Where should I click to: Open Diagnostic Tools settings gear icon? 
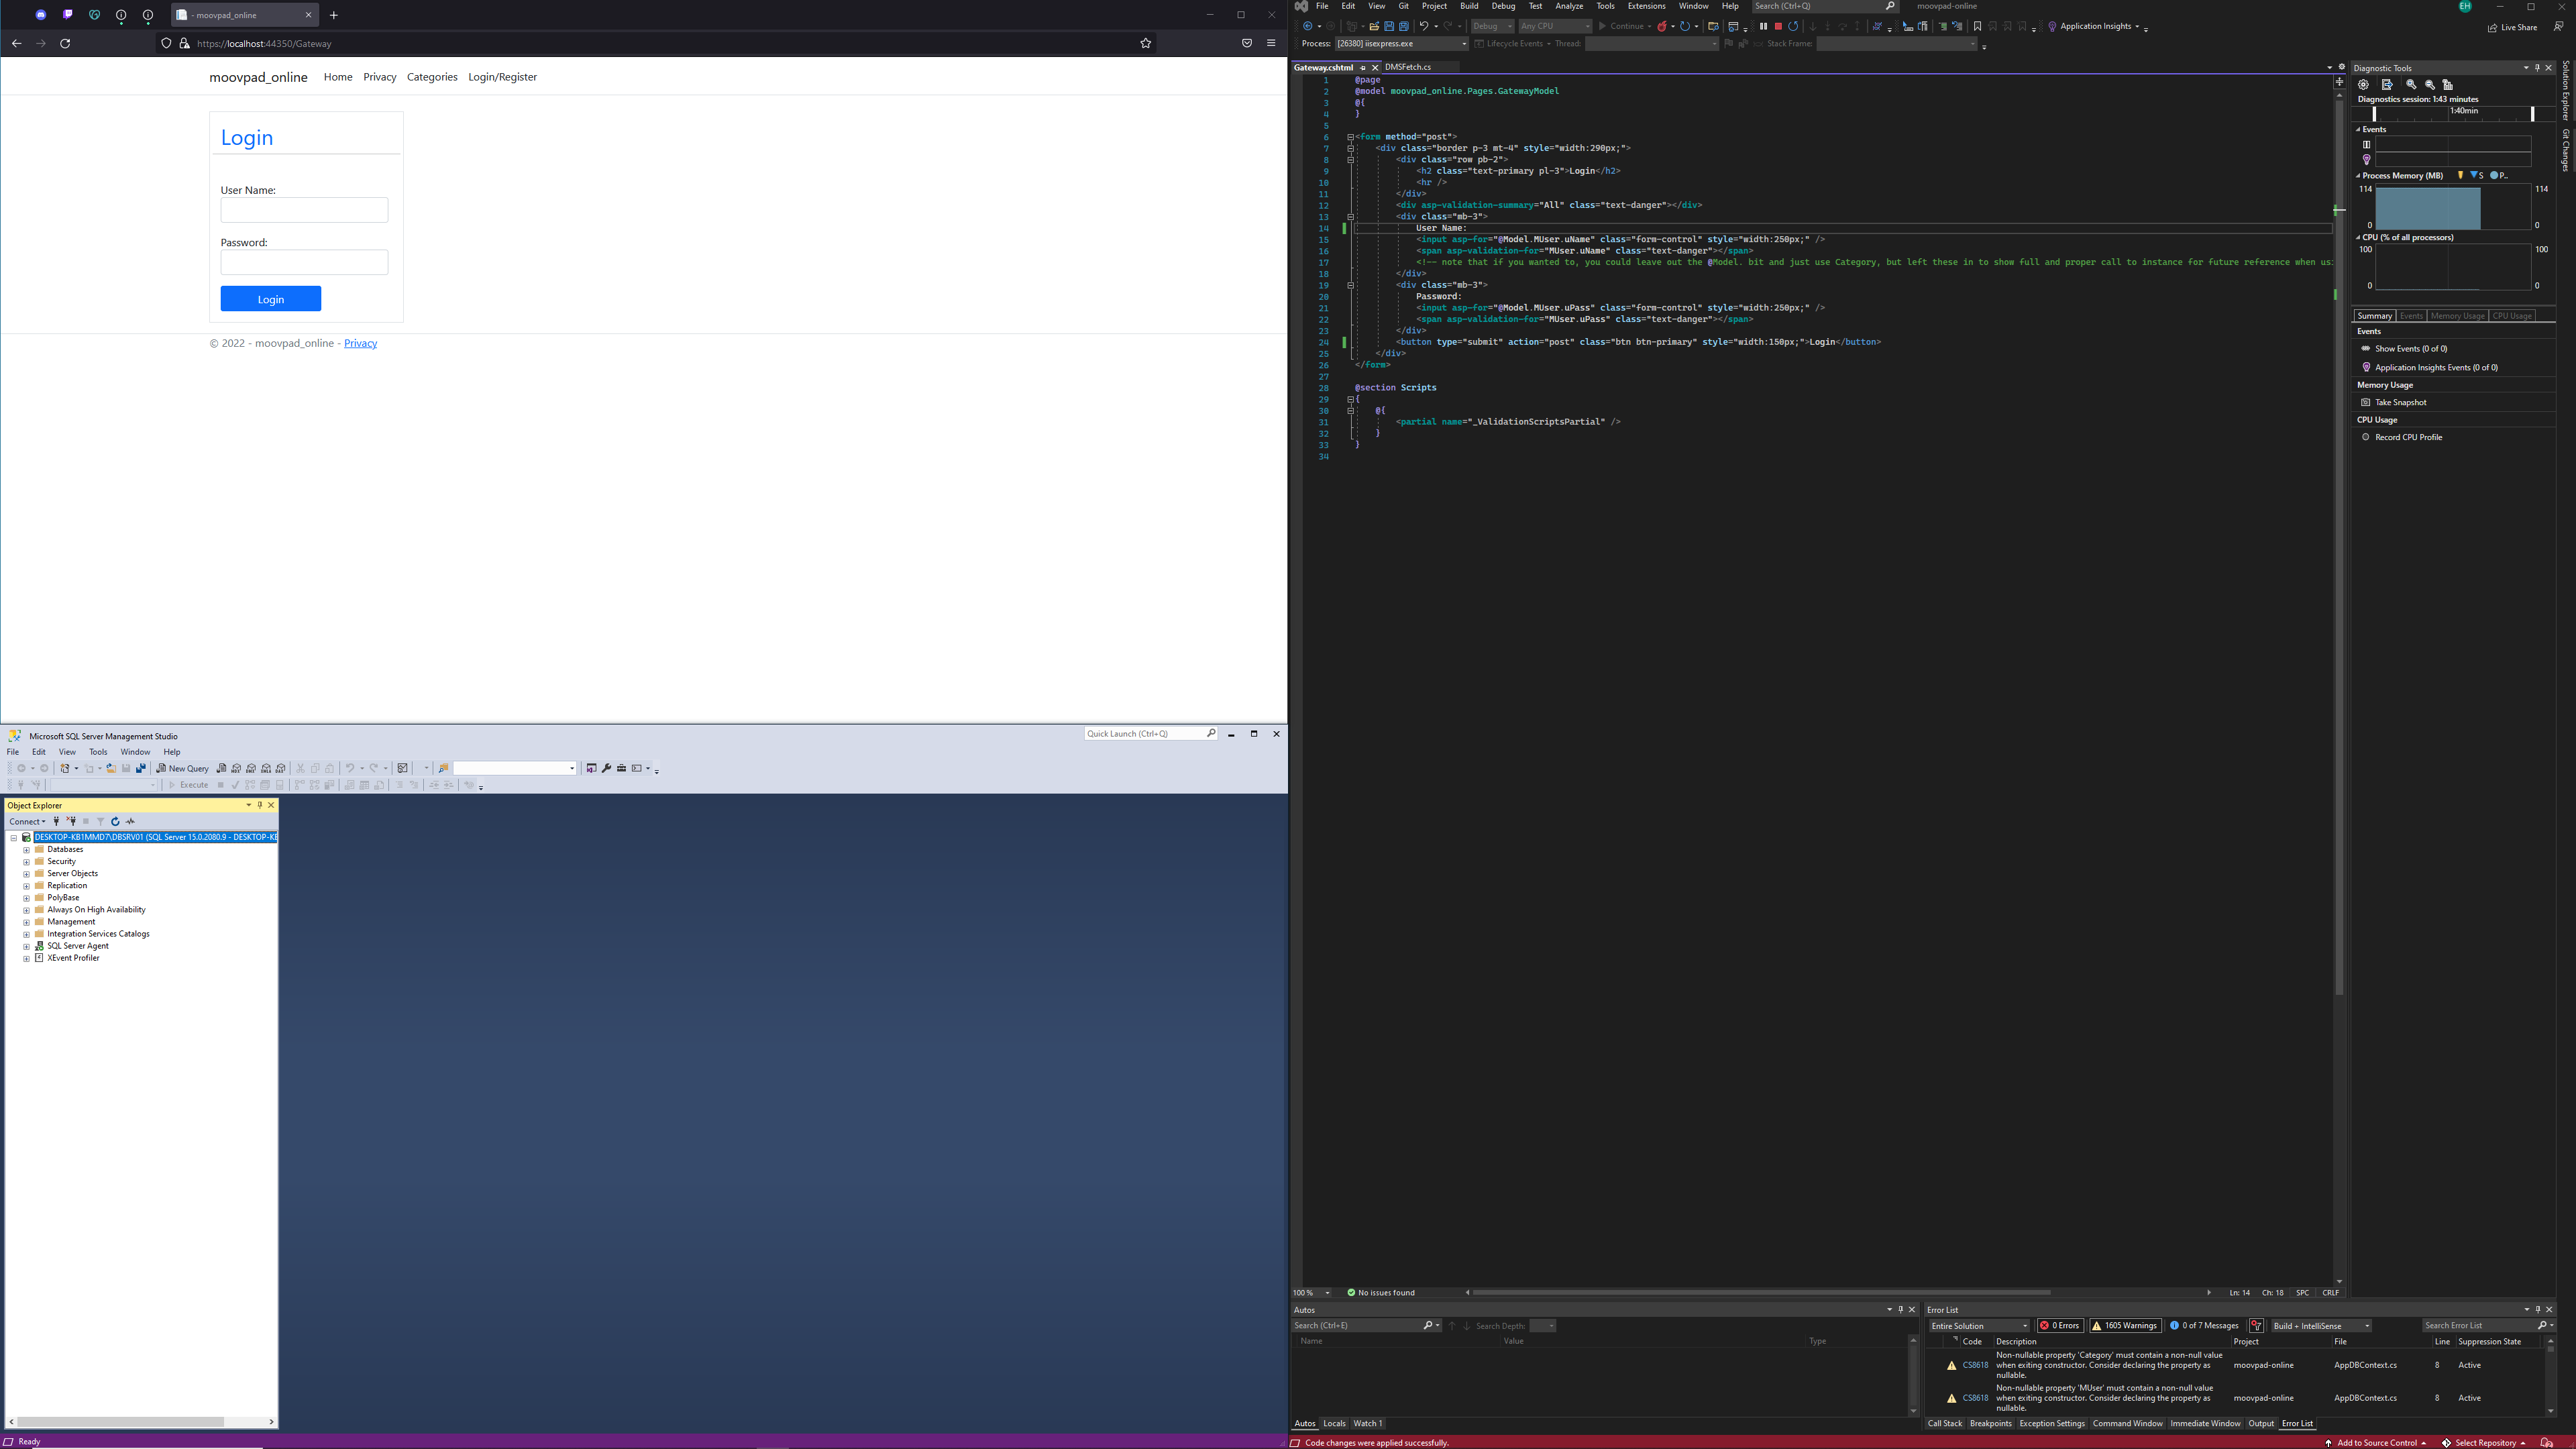tap(2364, 85)
